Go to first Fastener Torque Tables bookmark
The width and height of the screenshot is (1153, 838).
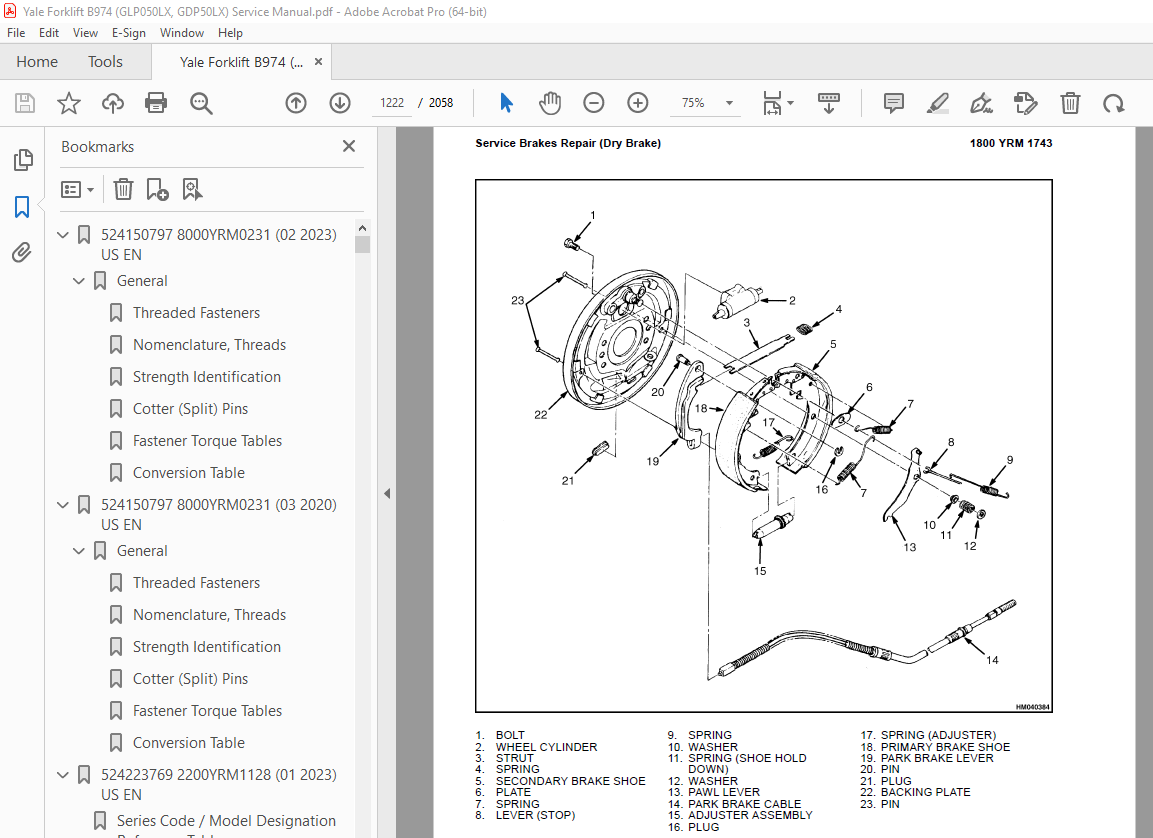[x=207, y=441]
